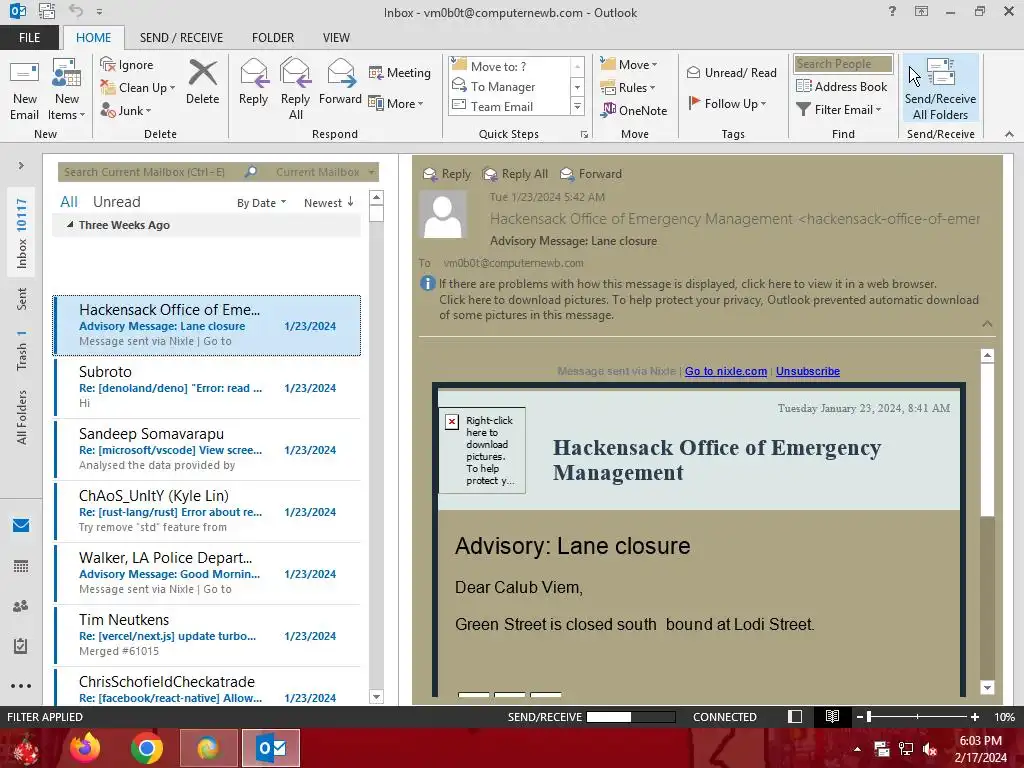Screen dimensions: 1024x768
Task: Open the New Items menu
Action: tap(67, 90)
